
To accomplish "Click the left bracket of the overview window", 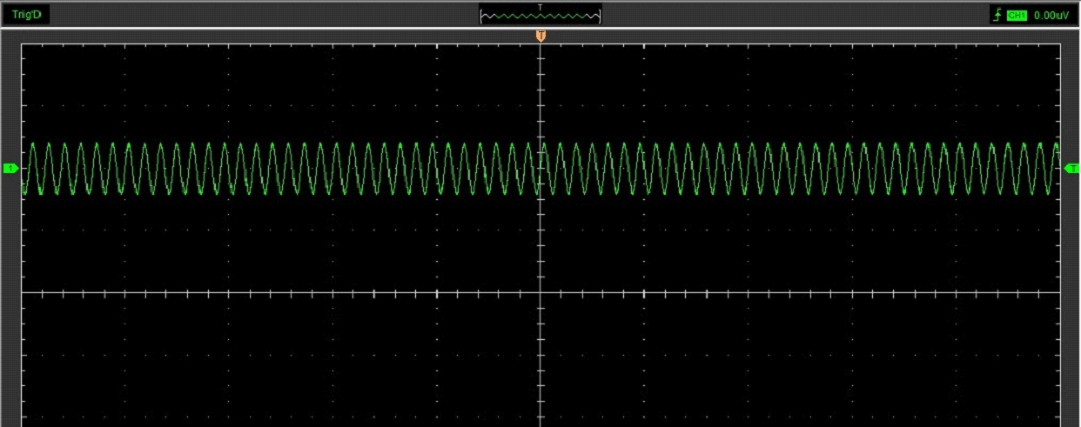I will [482, 15].
